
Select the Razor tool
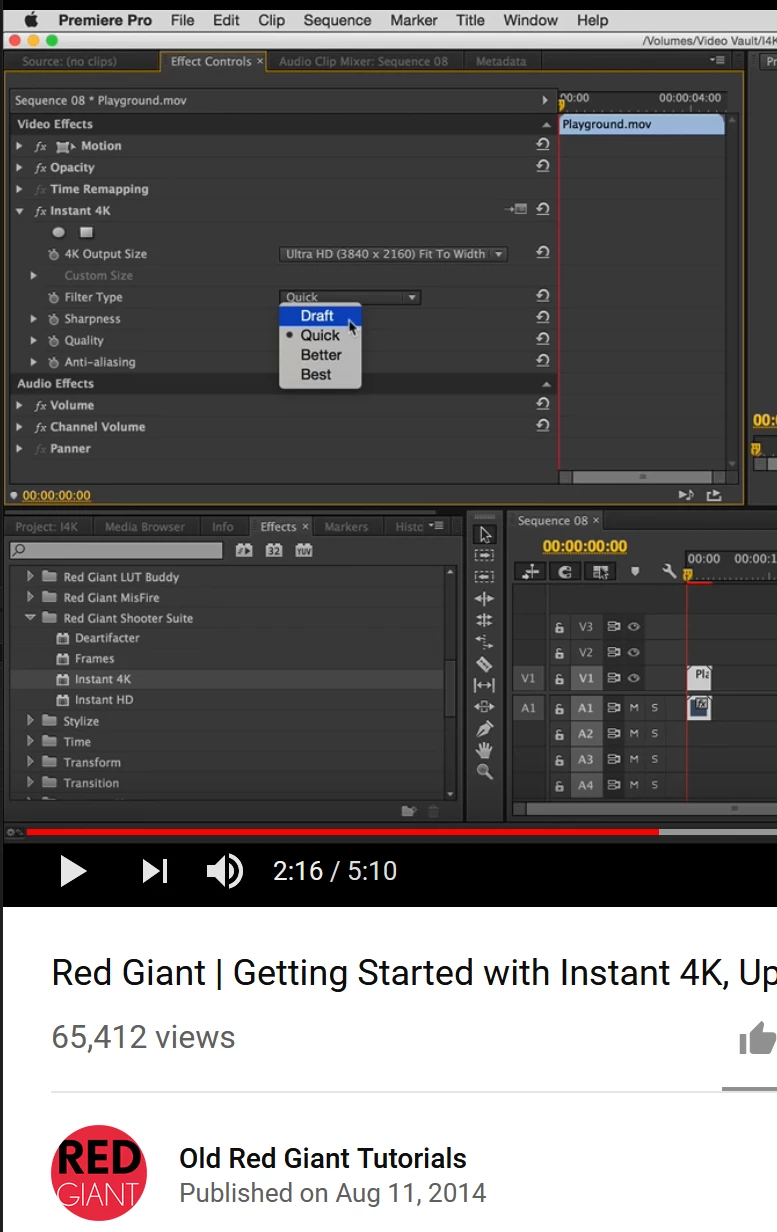tap(485, 664)
